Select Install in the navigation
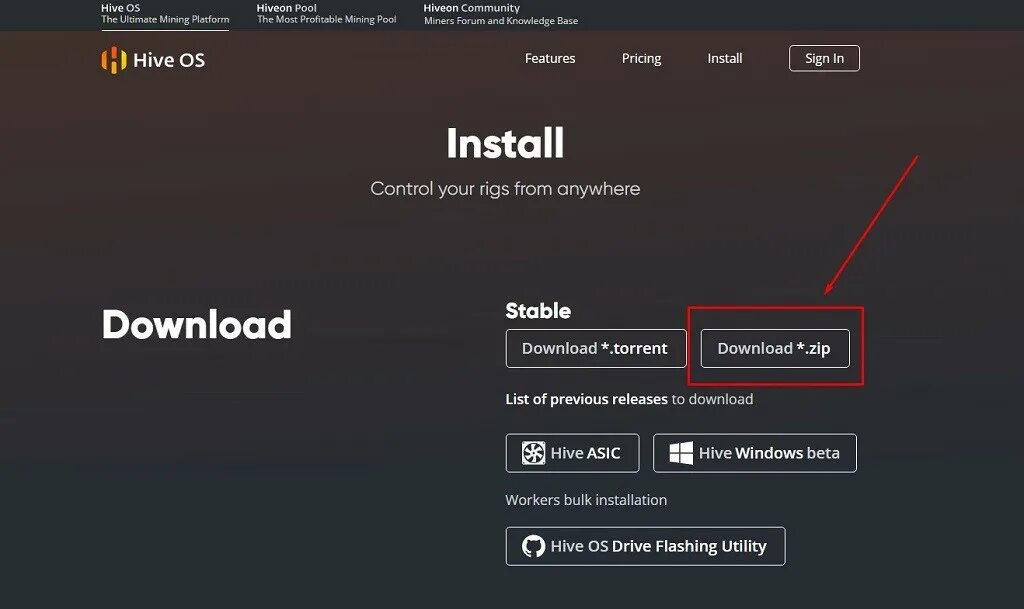Image resolution: width=1024 pixels, height=609 pixels. pyautogui.click(x=725, y=58)
